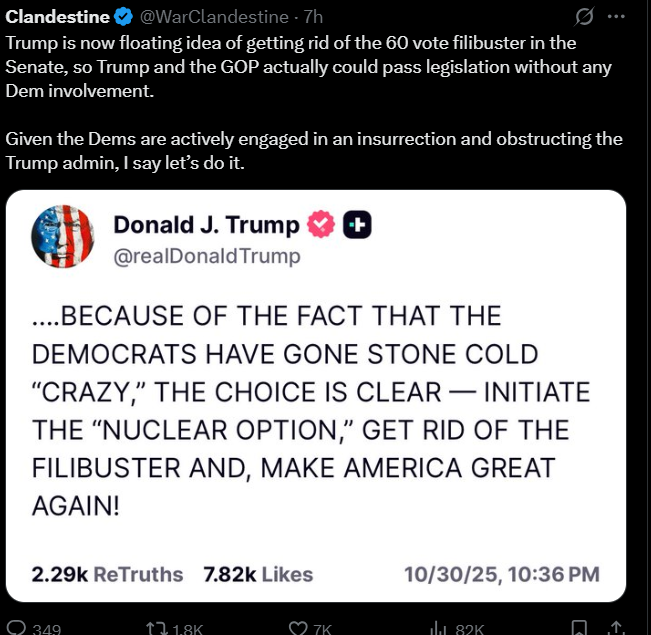This screenshot has width=651, height=635.
Task: Click the 2.29k ReTruths count
Action: point(107,574)
